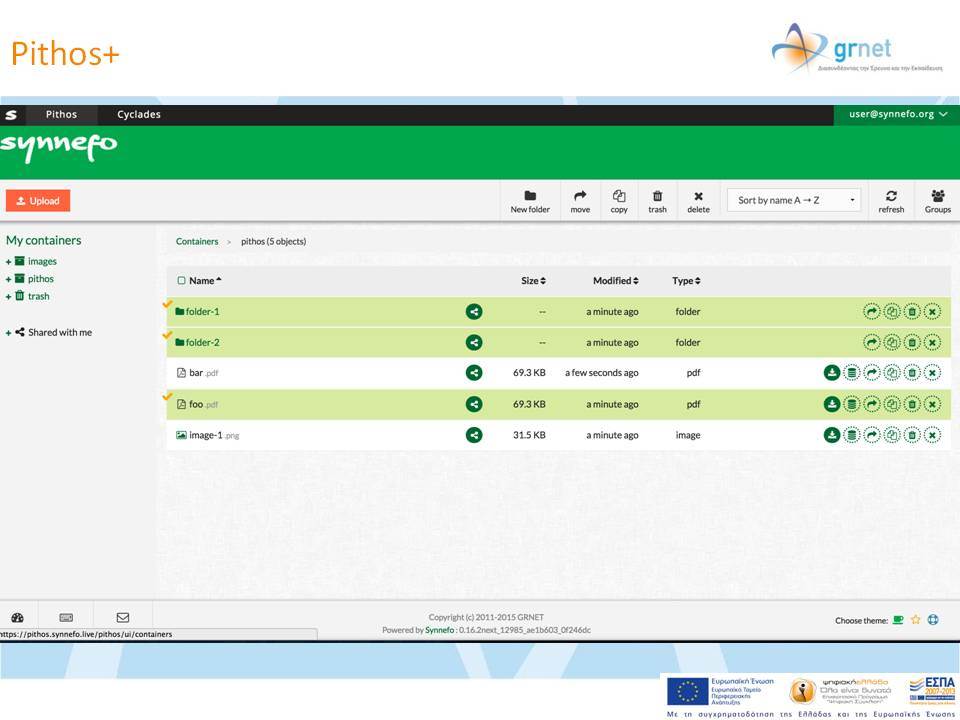Click the keyboard icon in footer

[x=66, y=618]
